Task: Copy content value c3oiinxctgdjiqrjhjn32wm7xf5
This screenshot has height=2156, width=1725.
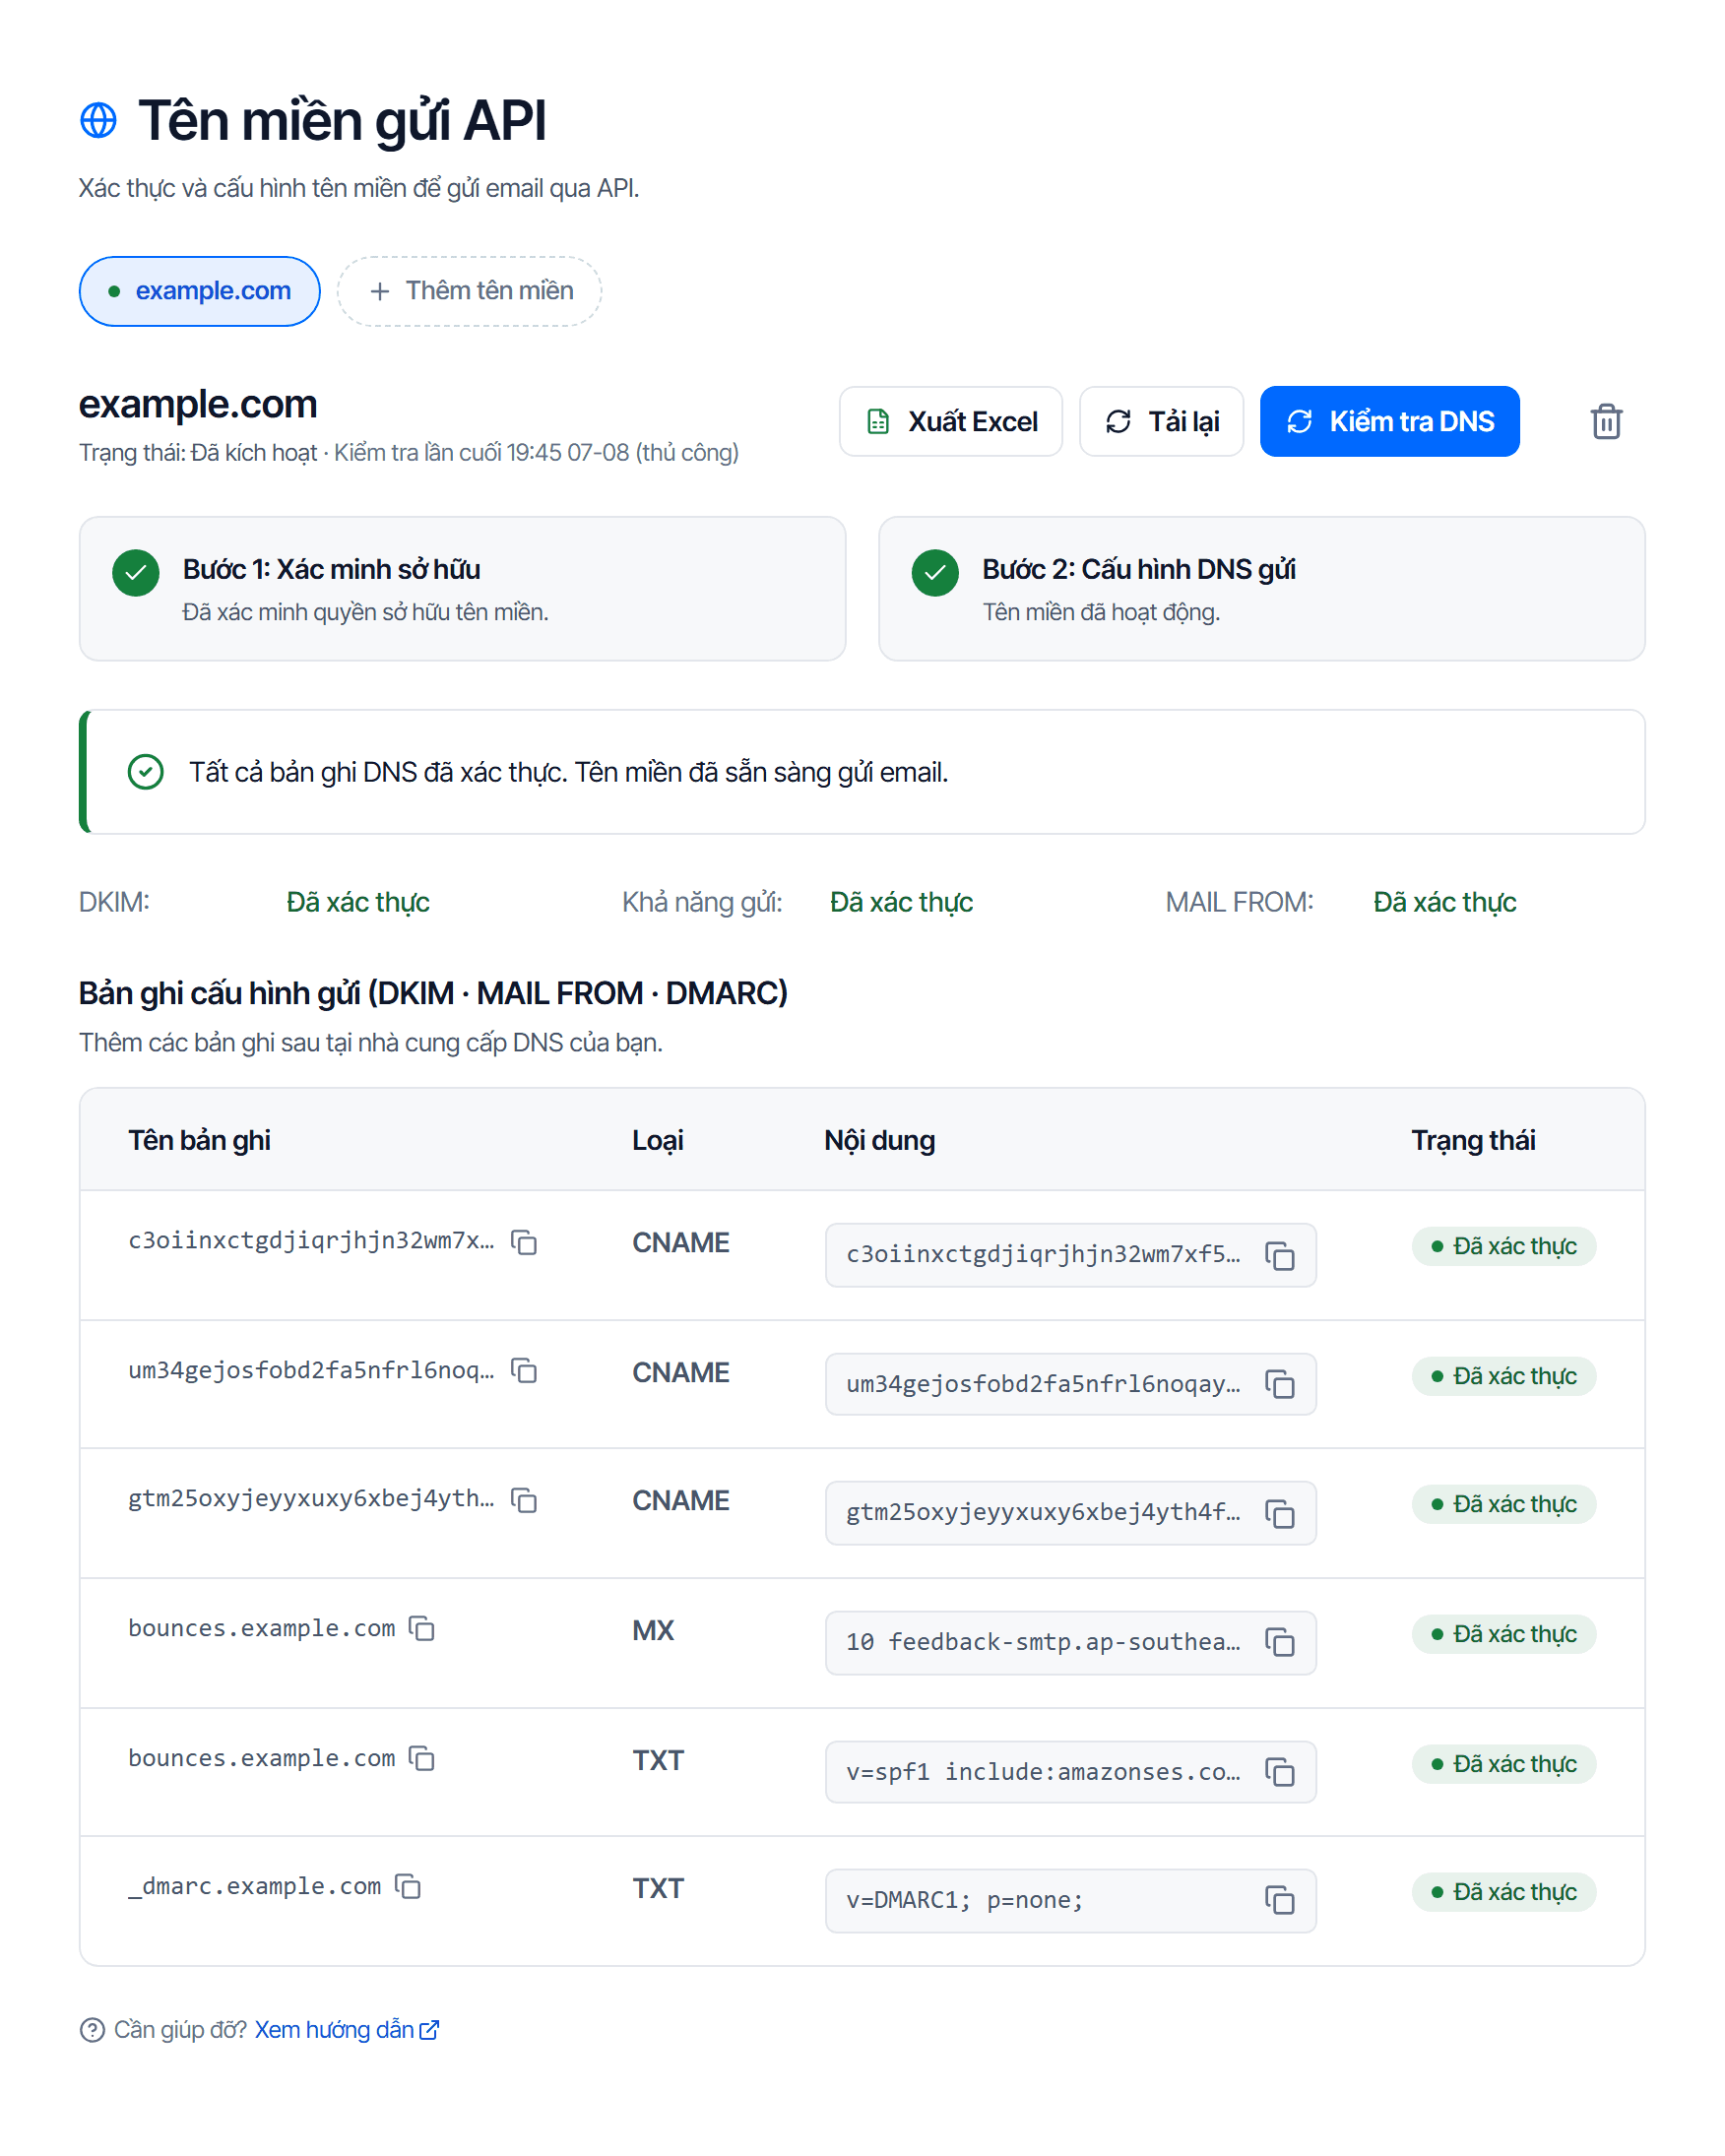Action: [1279, 1255]
